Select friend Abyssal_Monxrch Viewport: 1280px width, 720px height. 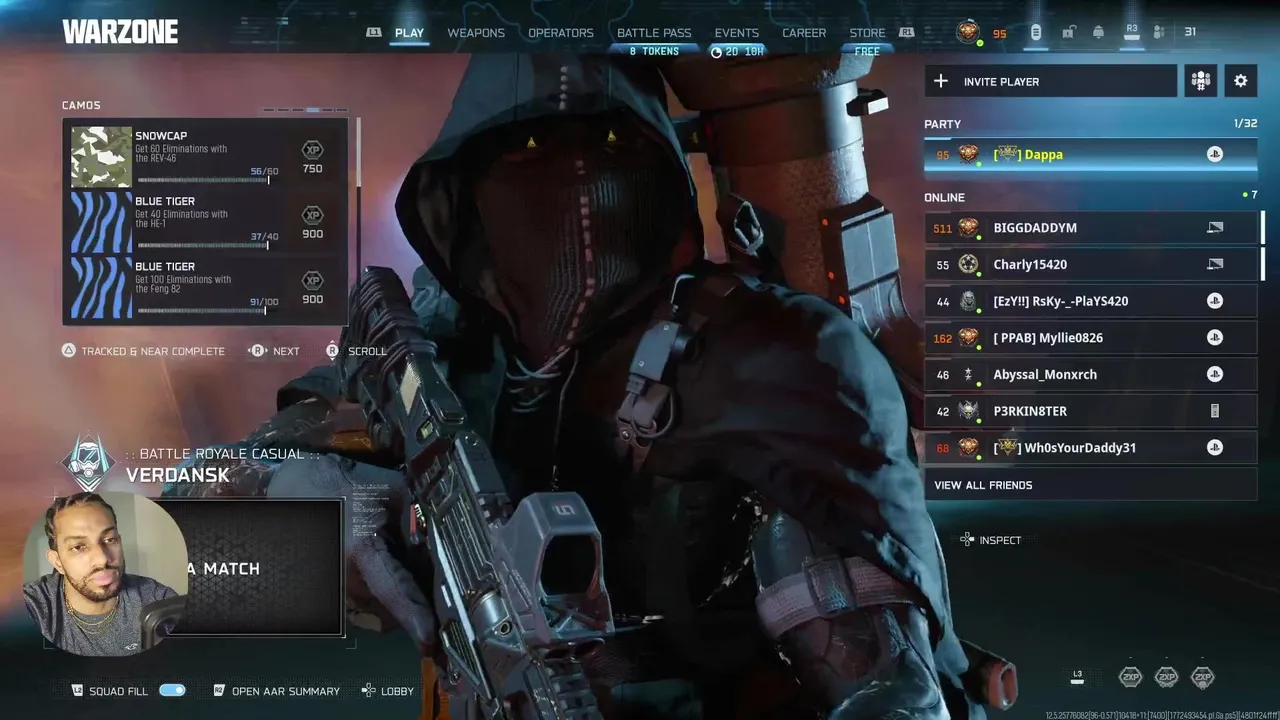point(1090,375)
